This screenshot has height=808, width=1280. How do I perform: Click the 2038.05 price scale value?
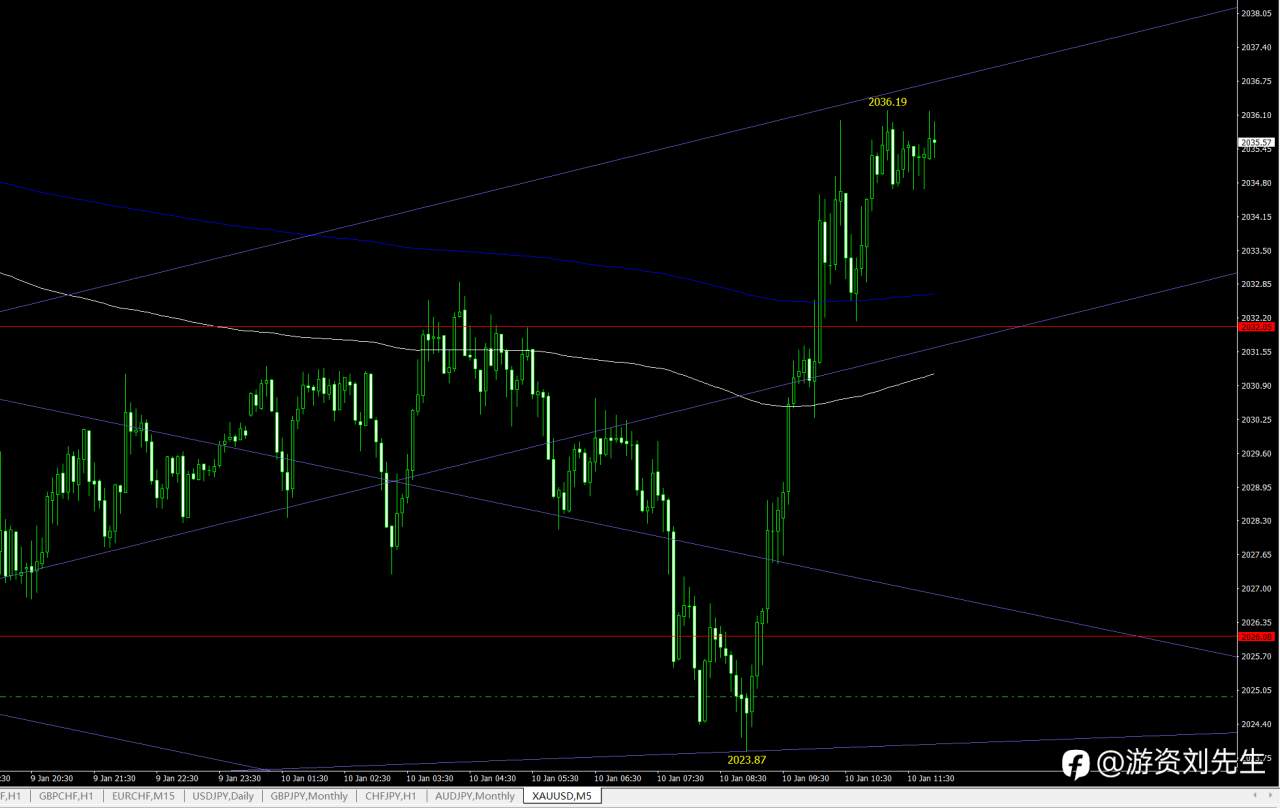(x=1256, y=13)
